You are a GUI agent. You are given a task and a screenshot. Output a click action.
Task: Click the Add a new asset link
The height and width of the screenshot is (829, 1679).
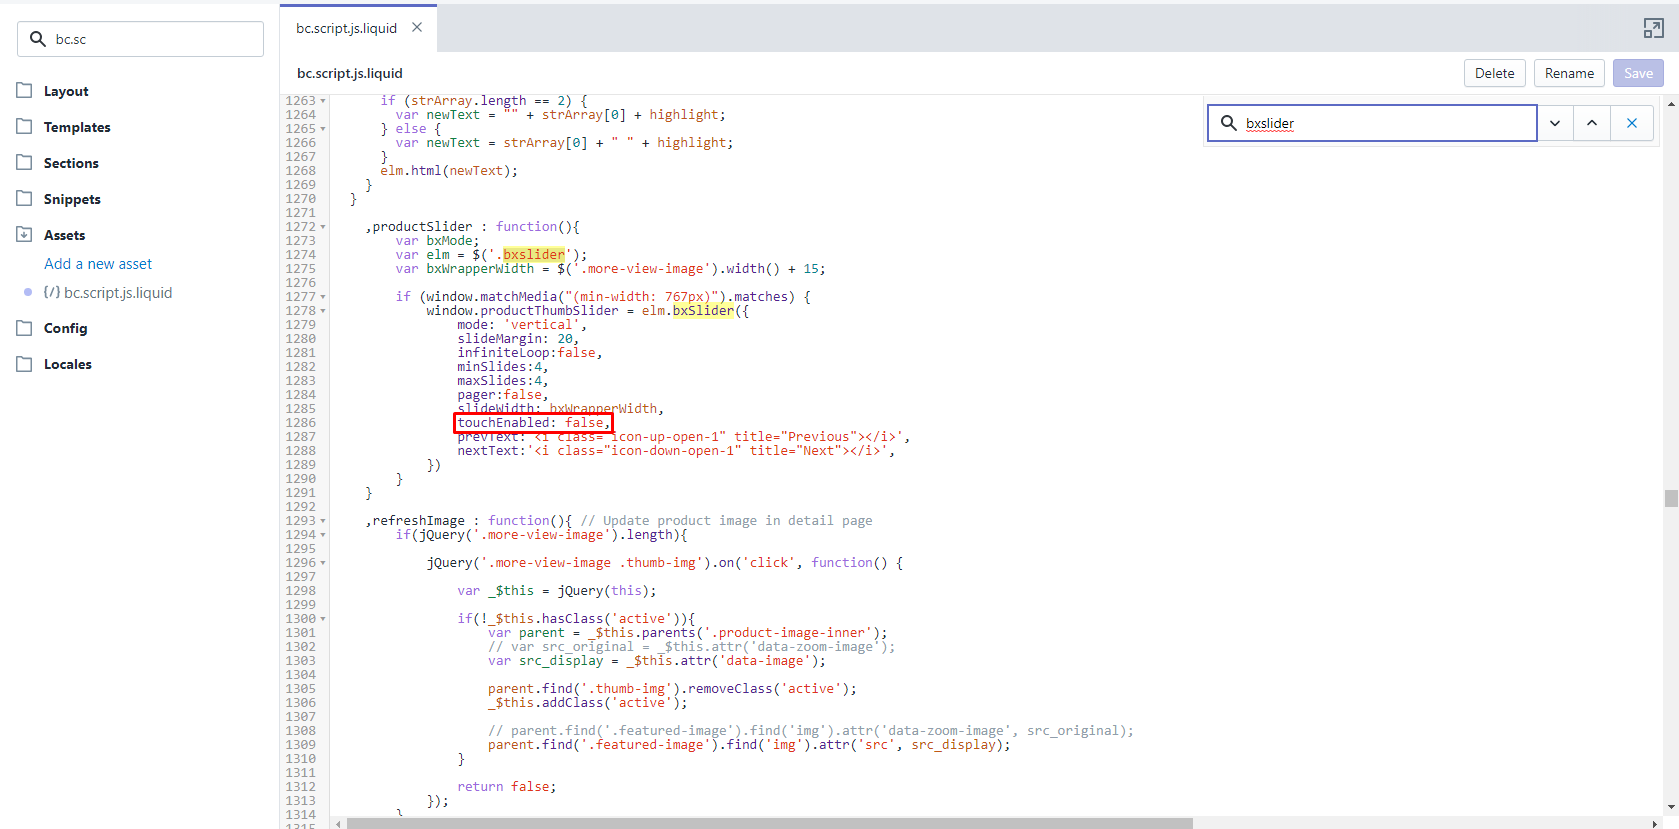pos(98,264)
